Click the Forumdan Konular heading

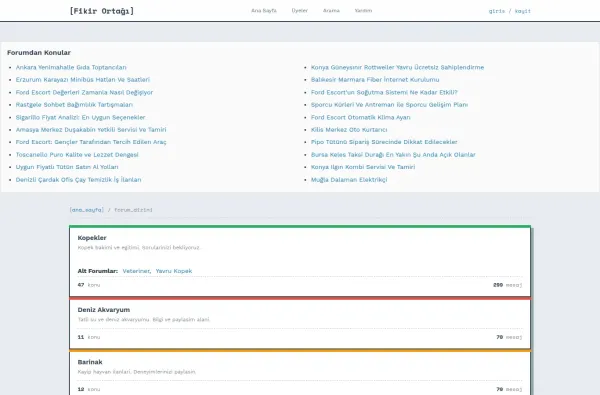tap(39, 52)
